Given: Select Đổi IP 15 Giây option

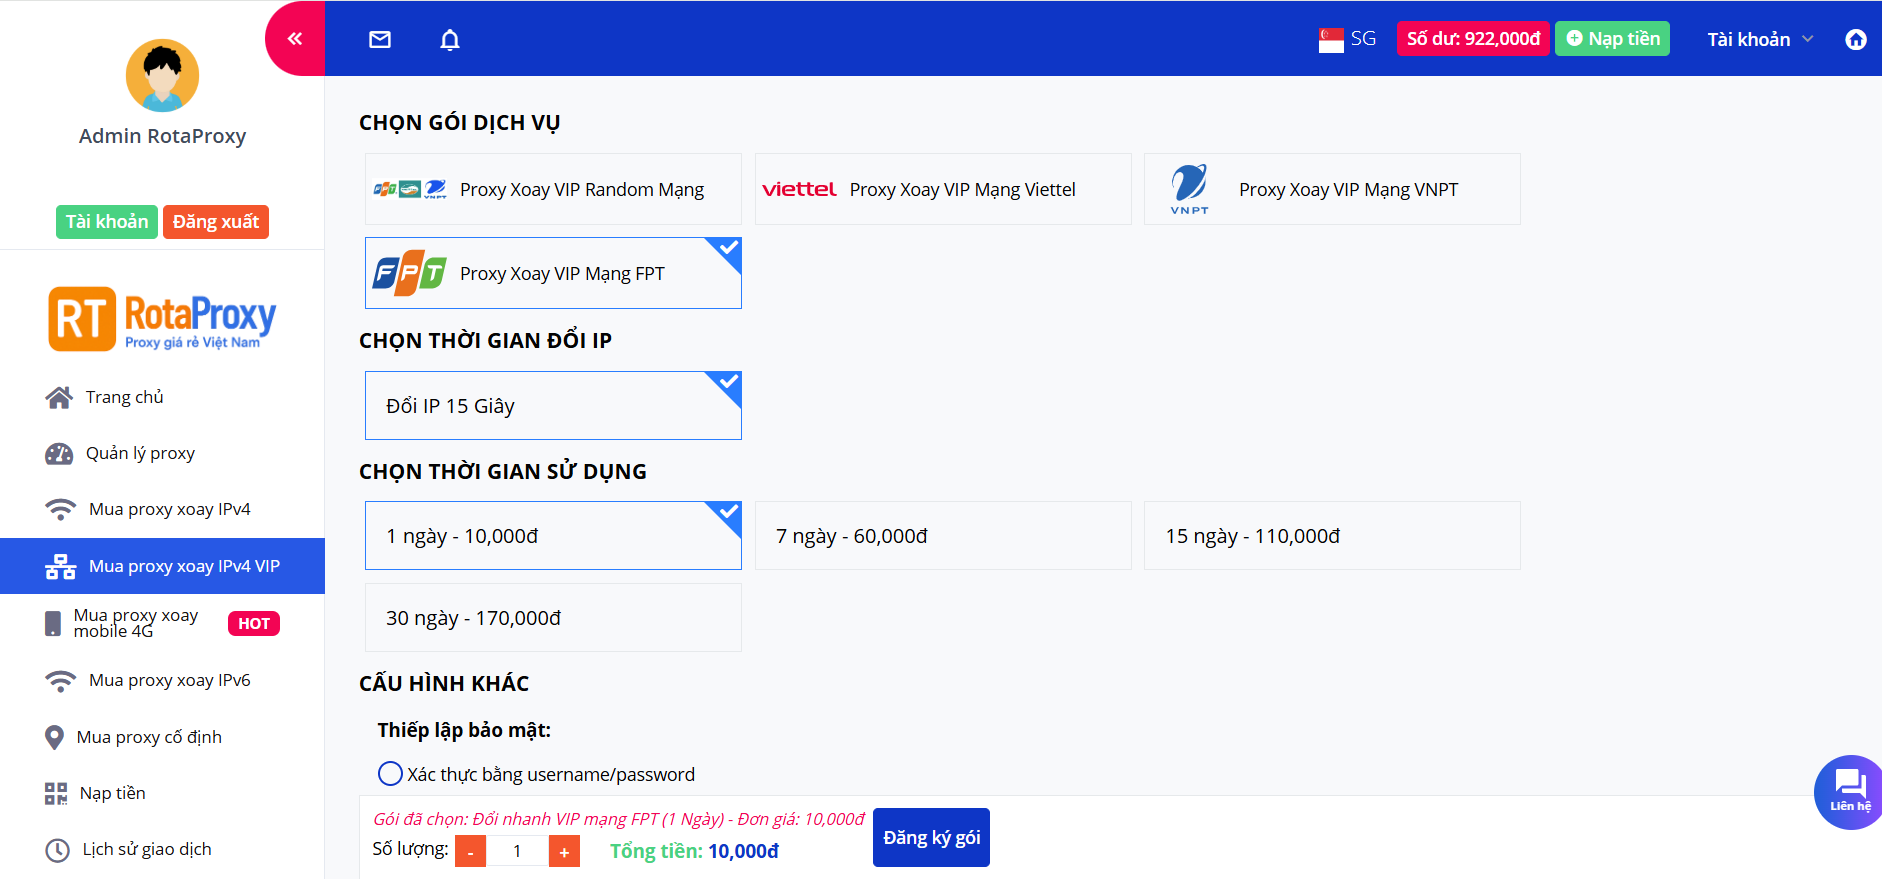Looking at the screenshot, I should pos(553,406).
